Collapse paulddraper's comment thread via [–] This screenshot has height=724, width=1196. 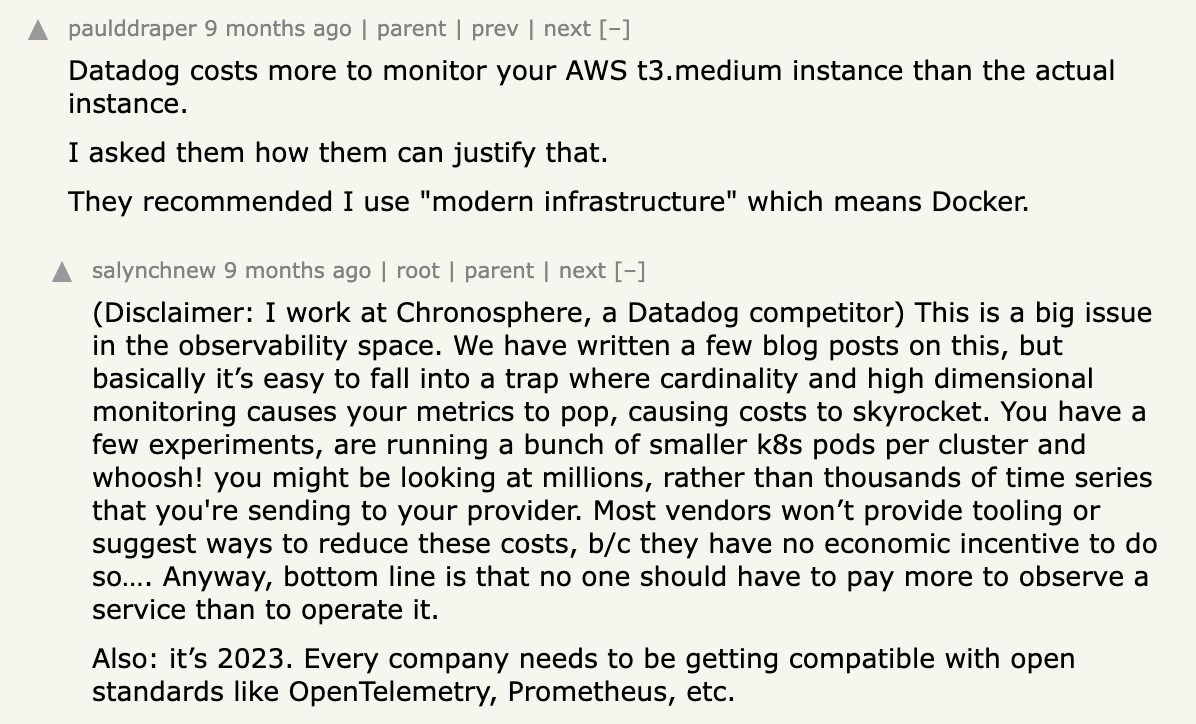(x=615, y=29)
